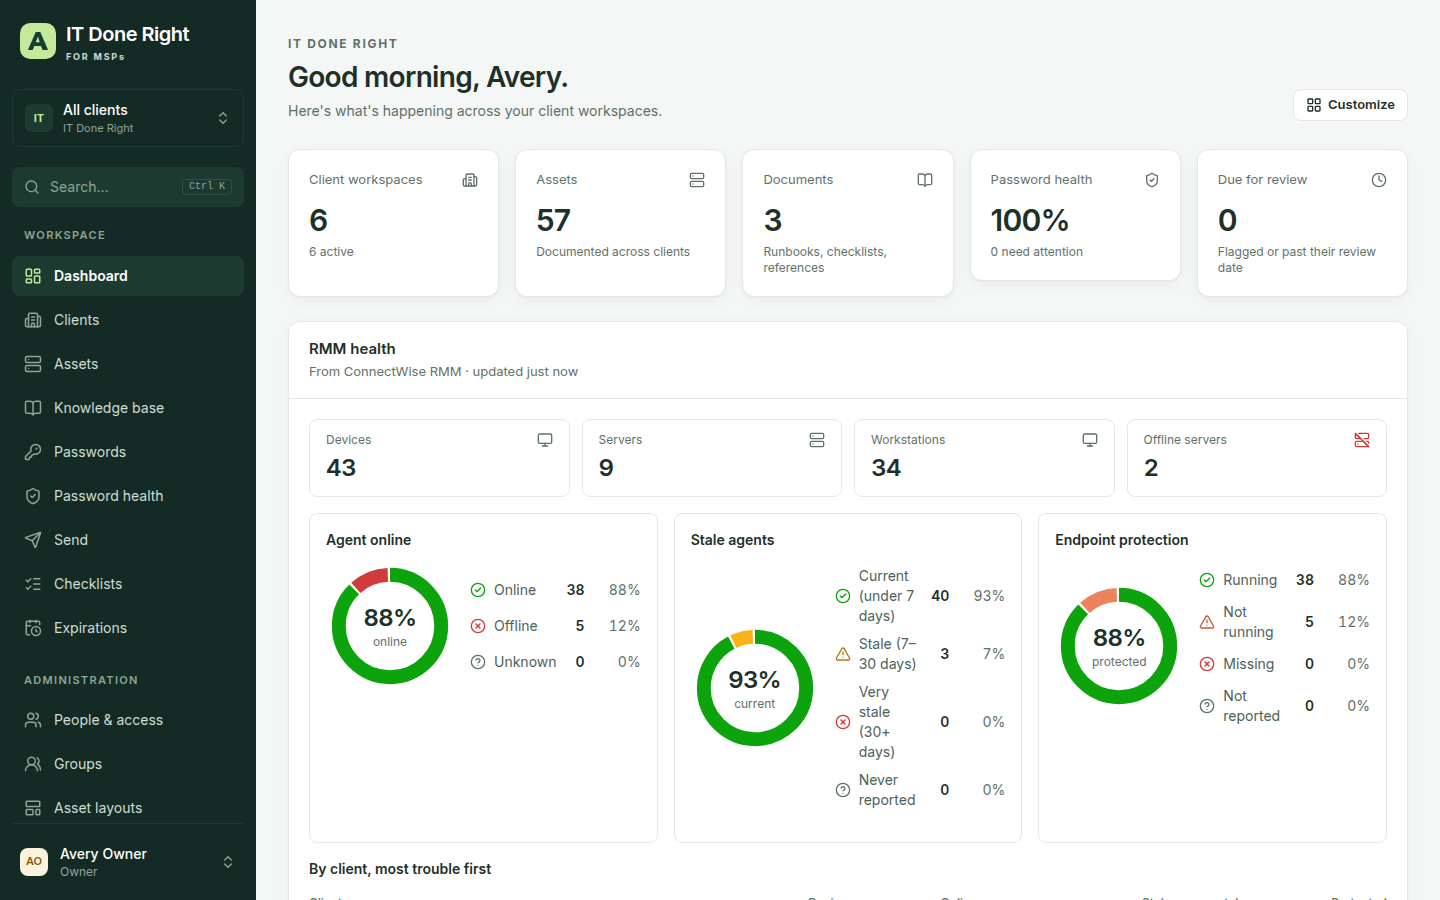The height and width of the screenshot is (900, 1440).
Task: Open the All clients workspace switcher
Action: tap(128, 118)
